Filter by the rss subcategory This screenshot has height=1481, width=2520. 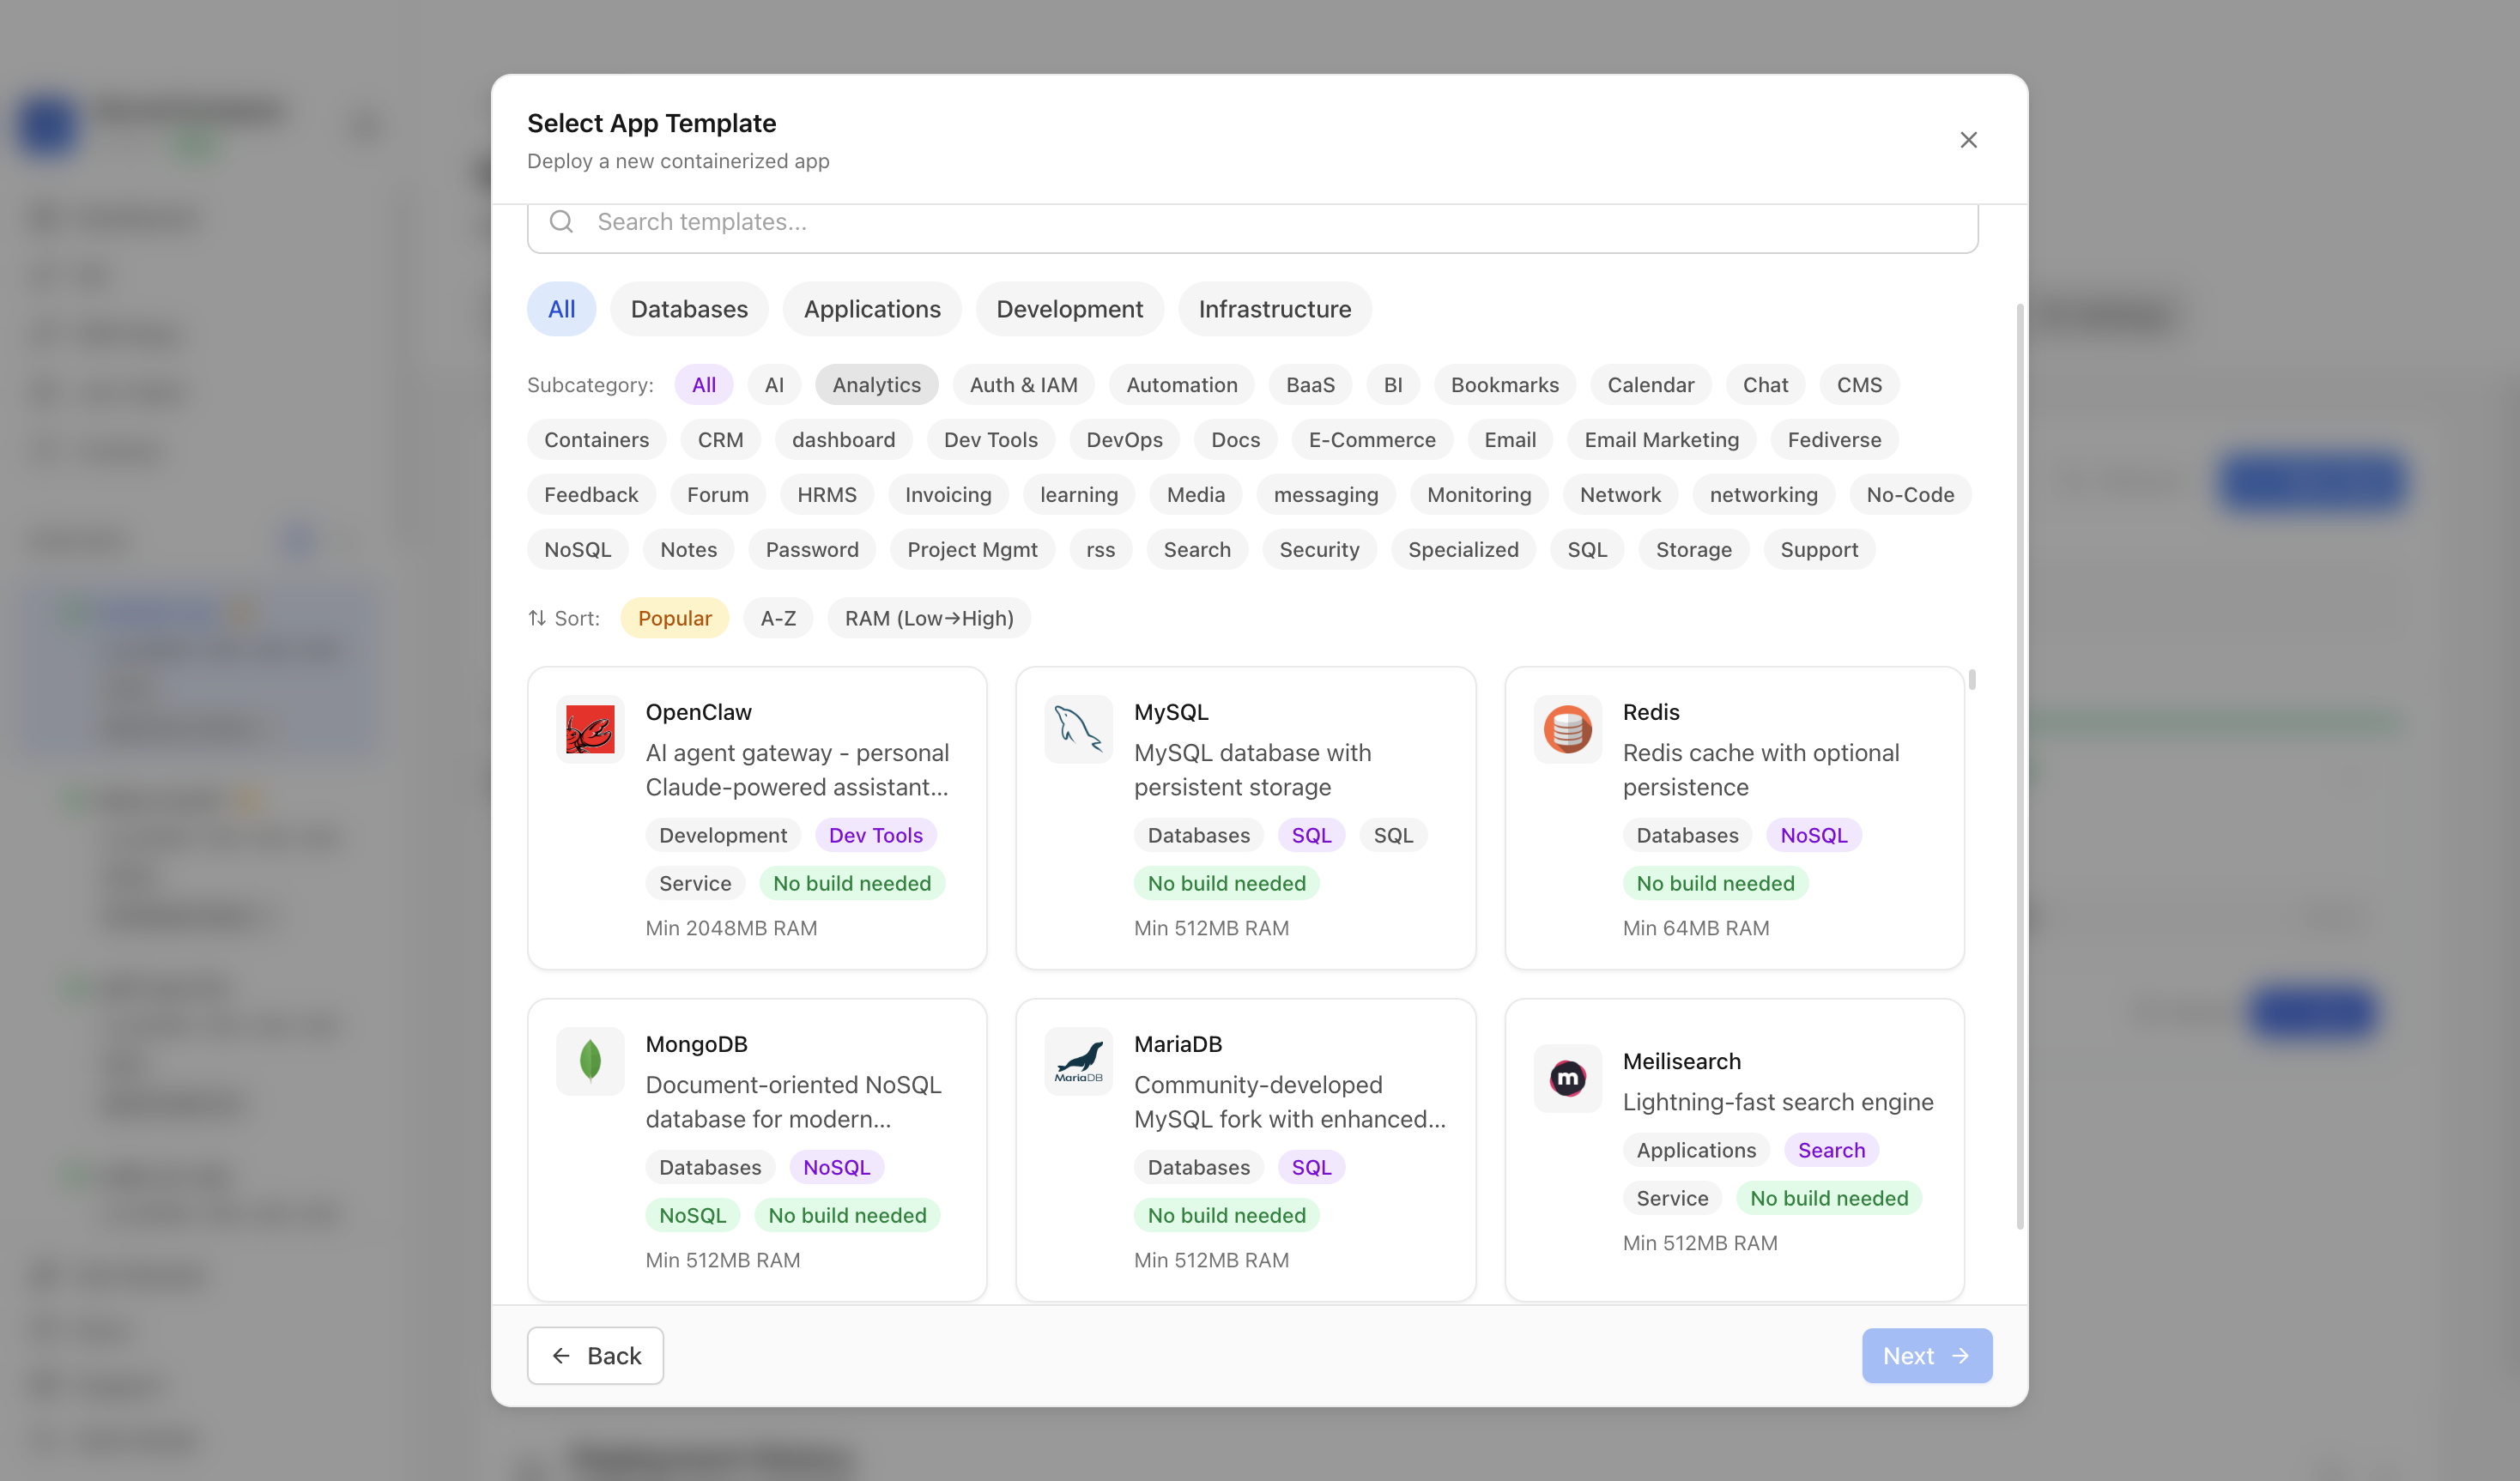(x=1100, y=549)
